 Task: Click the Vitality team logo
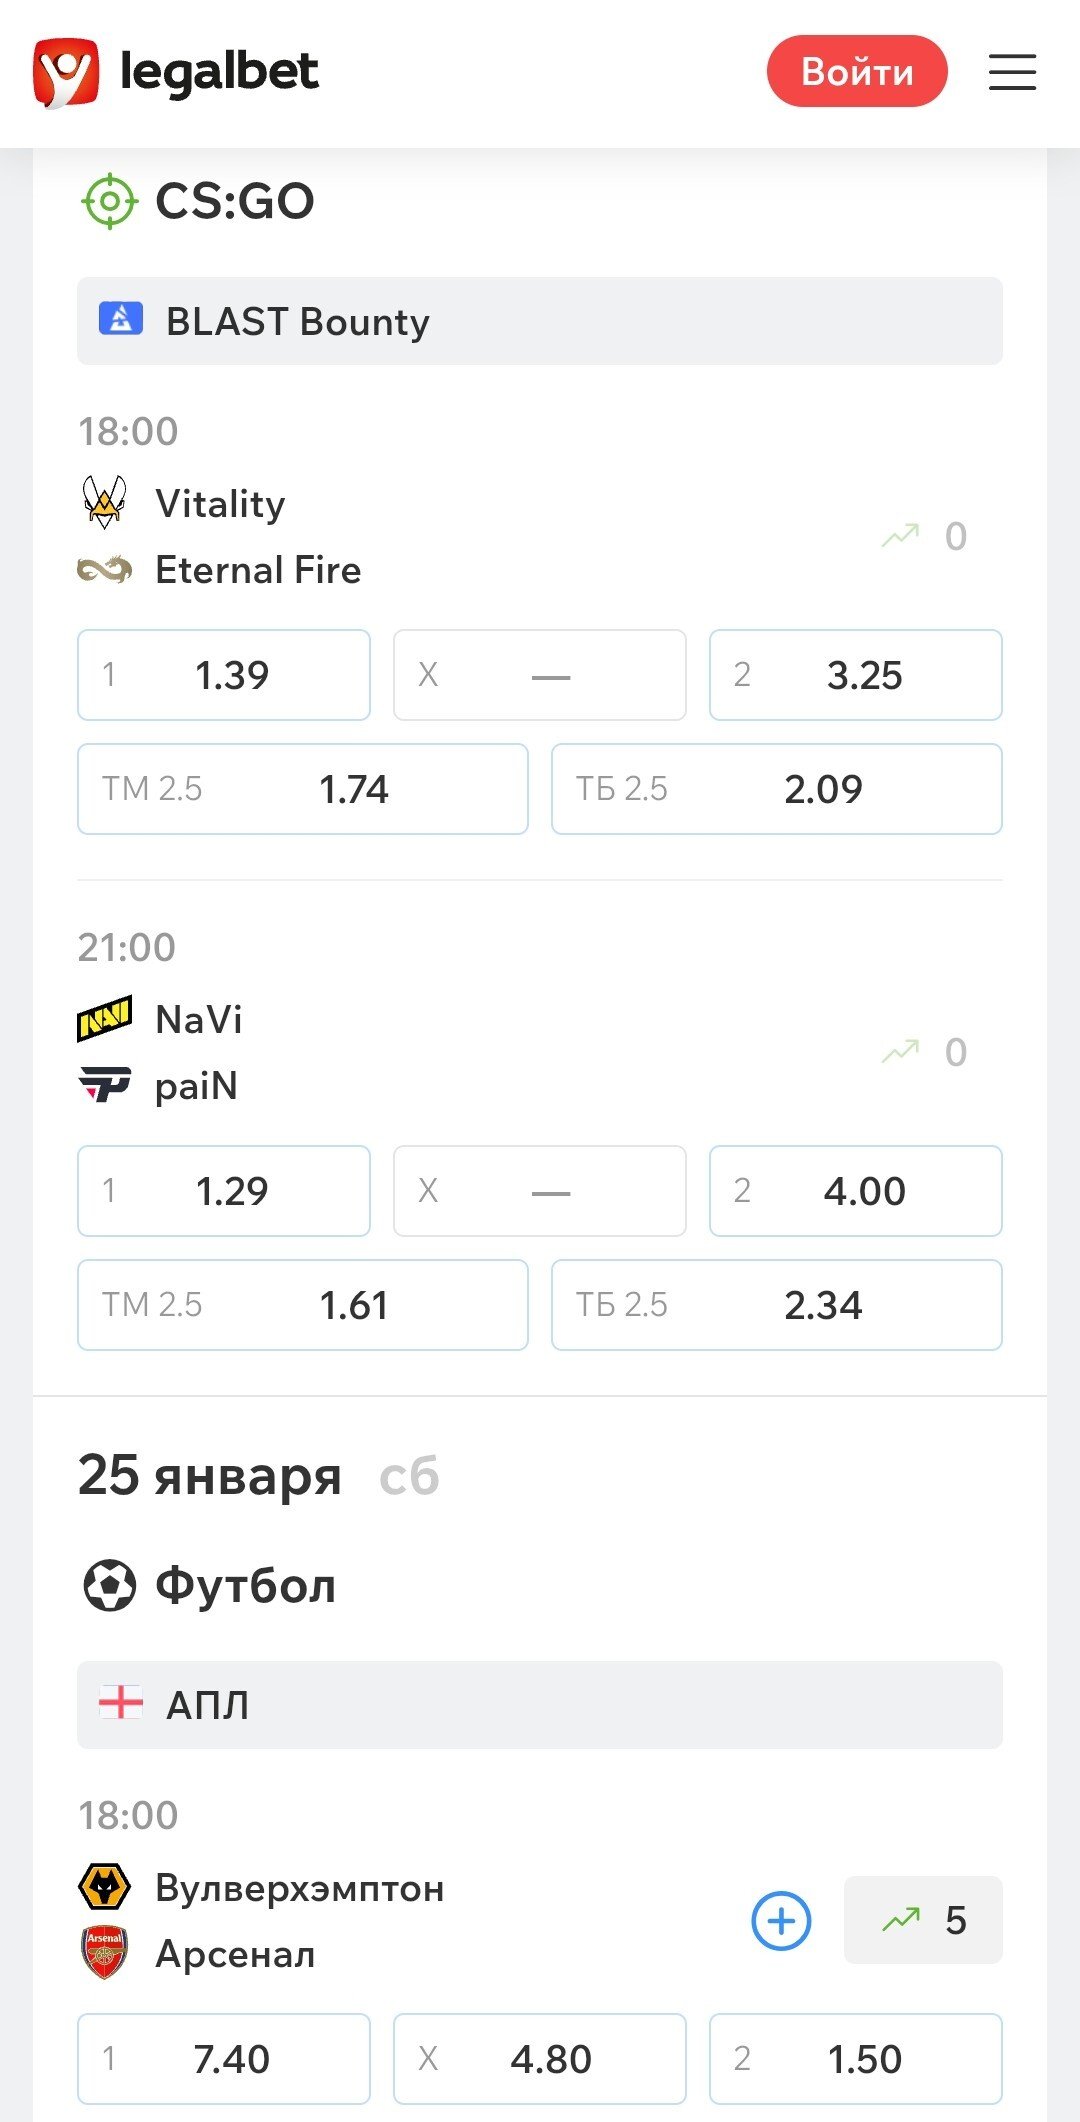pyautogui.click(x=104, y=502)
